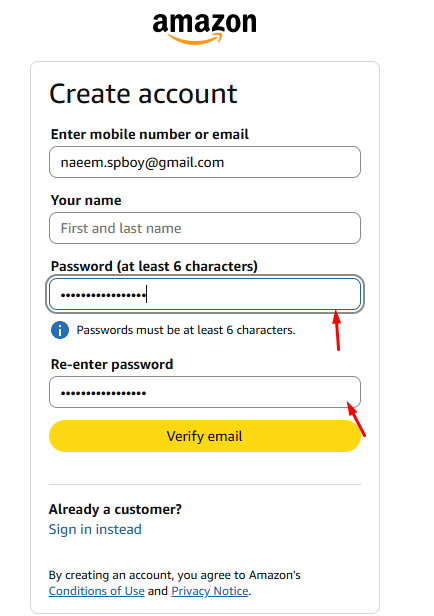This screenshot has height=616, width=434.
Task: Open the Conditions of Use link
Action: (x=97, y=591)
